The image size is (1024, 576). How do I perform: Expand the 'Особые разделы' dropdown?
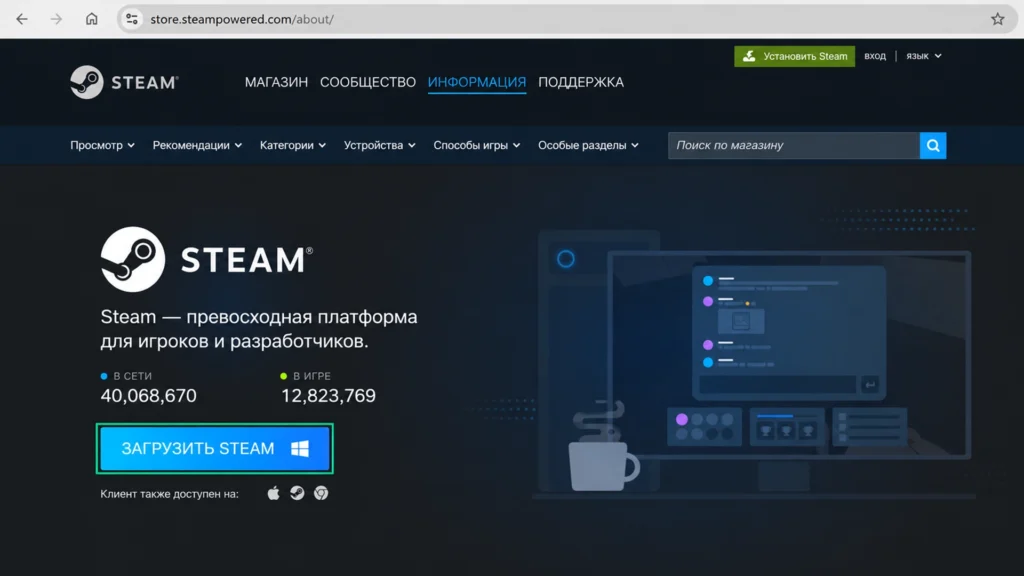tap(588, 145)
